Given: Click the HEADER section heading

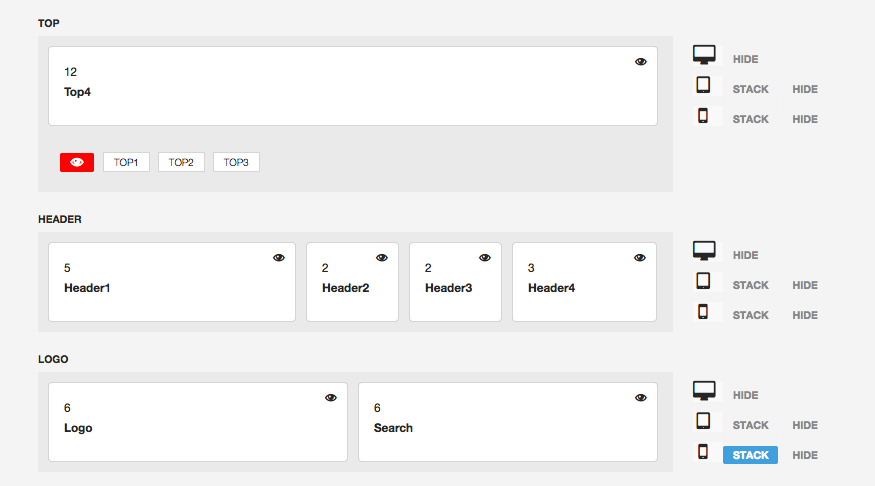Looking at the screenshot, I should coord(60,219).
